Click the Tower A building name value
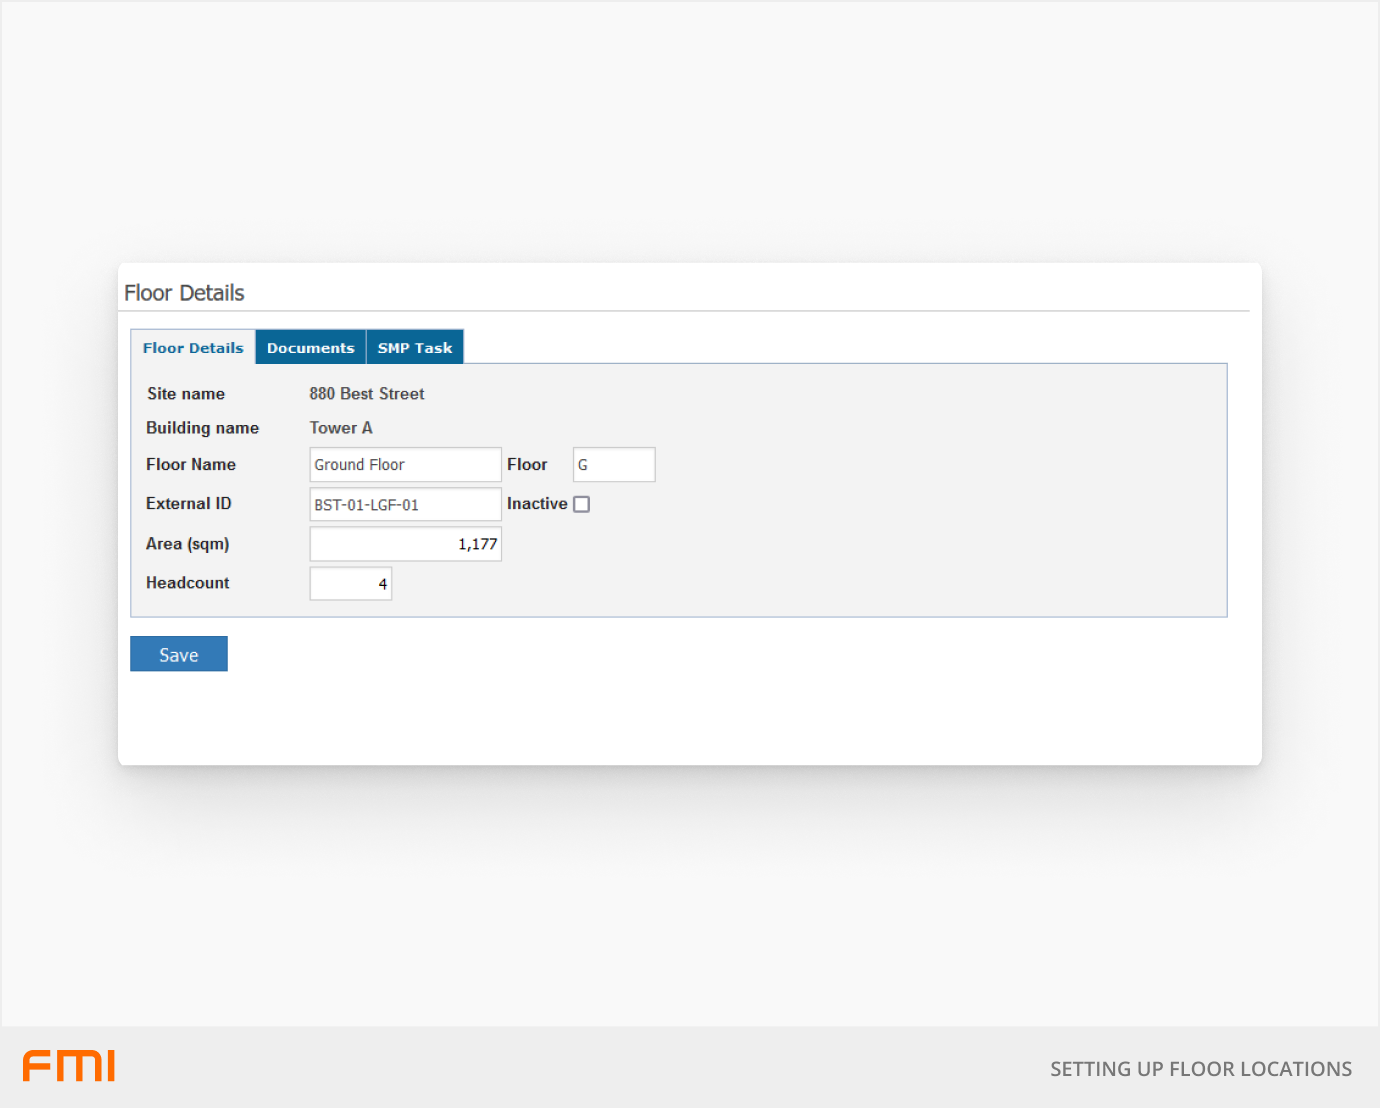The height and width of the screenshot is (1108, 1380). point(341,428)
